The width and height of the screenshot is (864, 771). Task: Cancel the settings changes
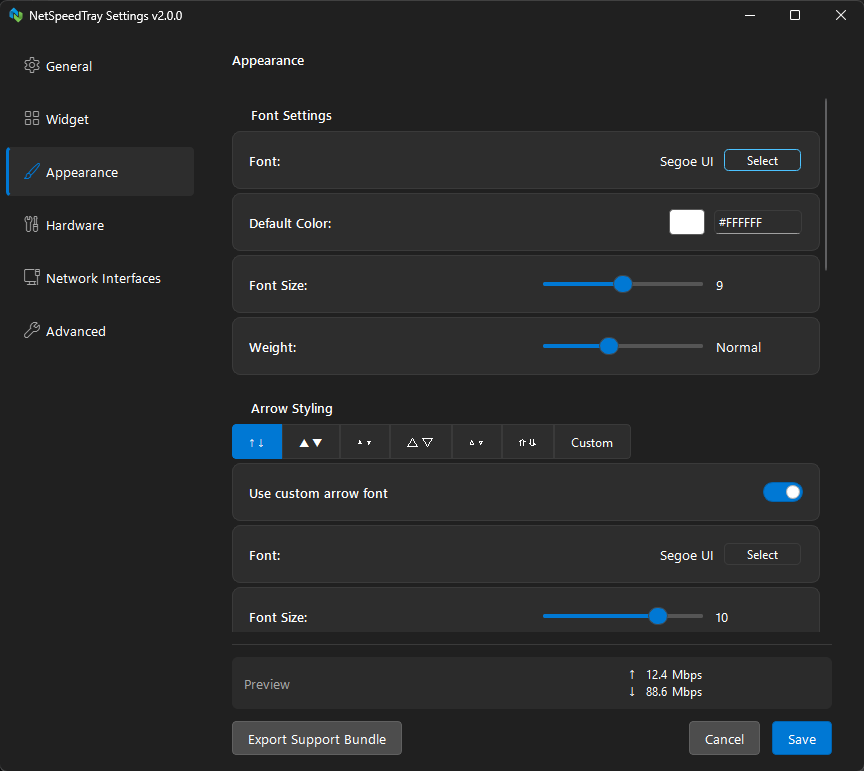pyautogui.click(x=724, y=738)
